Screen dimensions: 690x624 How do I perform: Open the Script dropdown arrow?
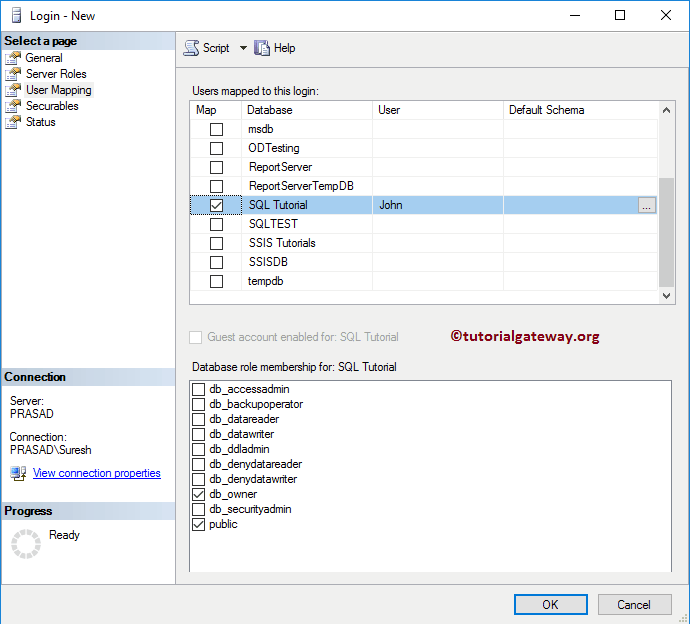pyautogui.click(x=243, y=48)
